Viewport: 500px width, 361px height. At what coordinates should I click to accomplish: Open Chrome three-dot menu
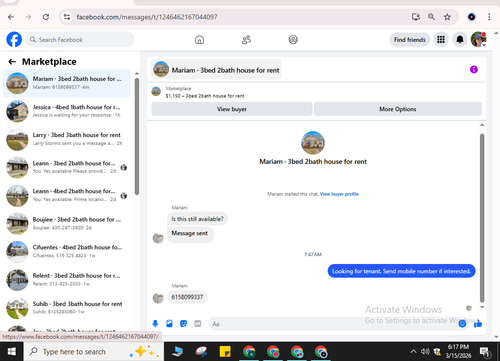point(489,17)
